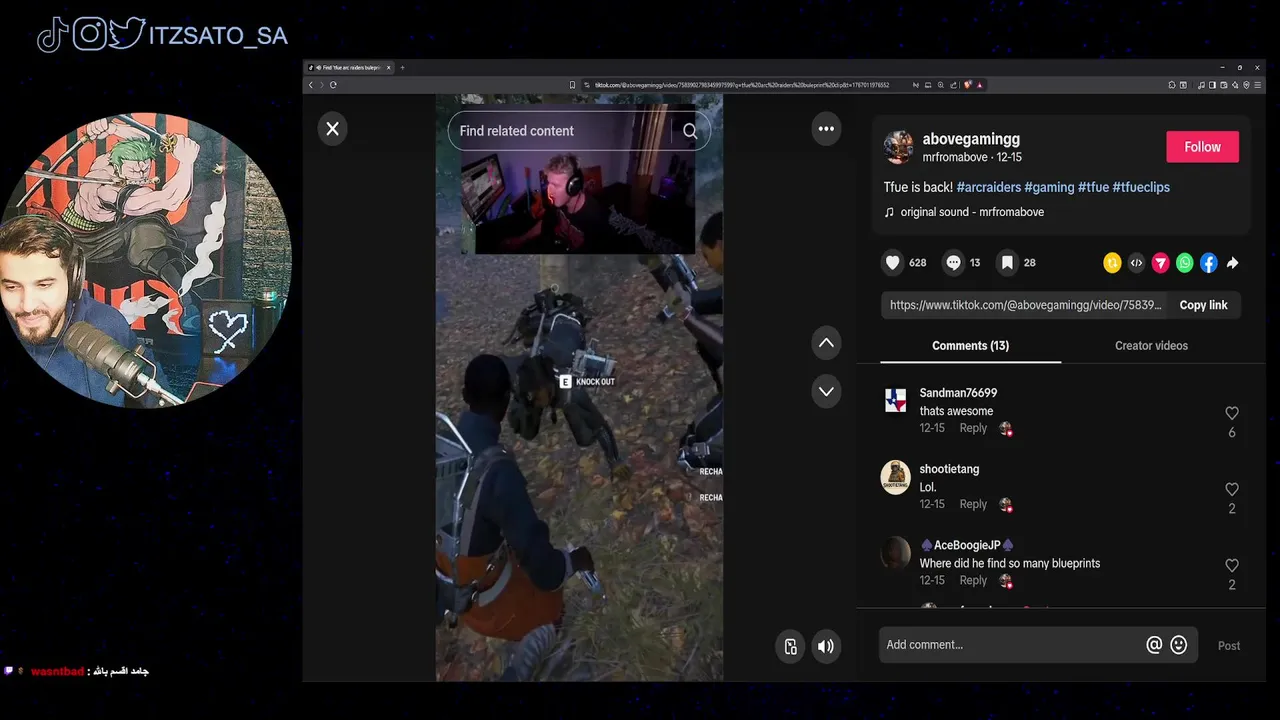1280x720 pixels.
Task: Share the video to WhatsApp
Action: (x=1184, y=263)
